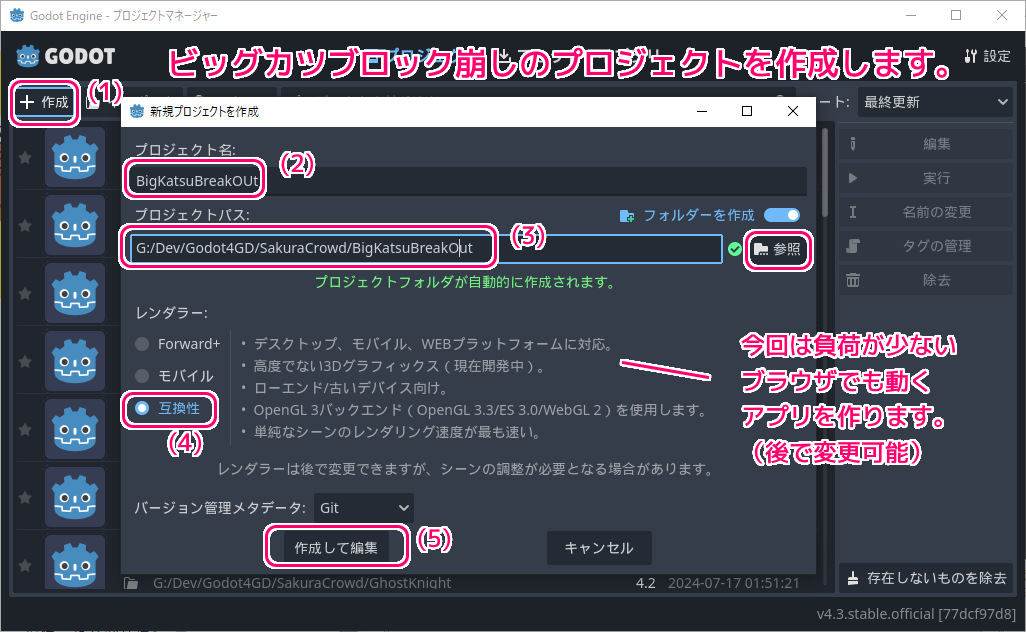Click the 作成して編集 button
Viewport: 1026px width, 632px height.
coord(336,548)
